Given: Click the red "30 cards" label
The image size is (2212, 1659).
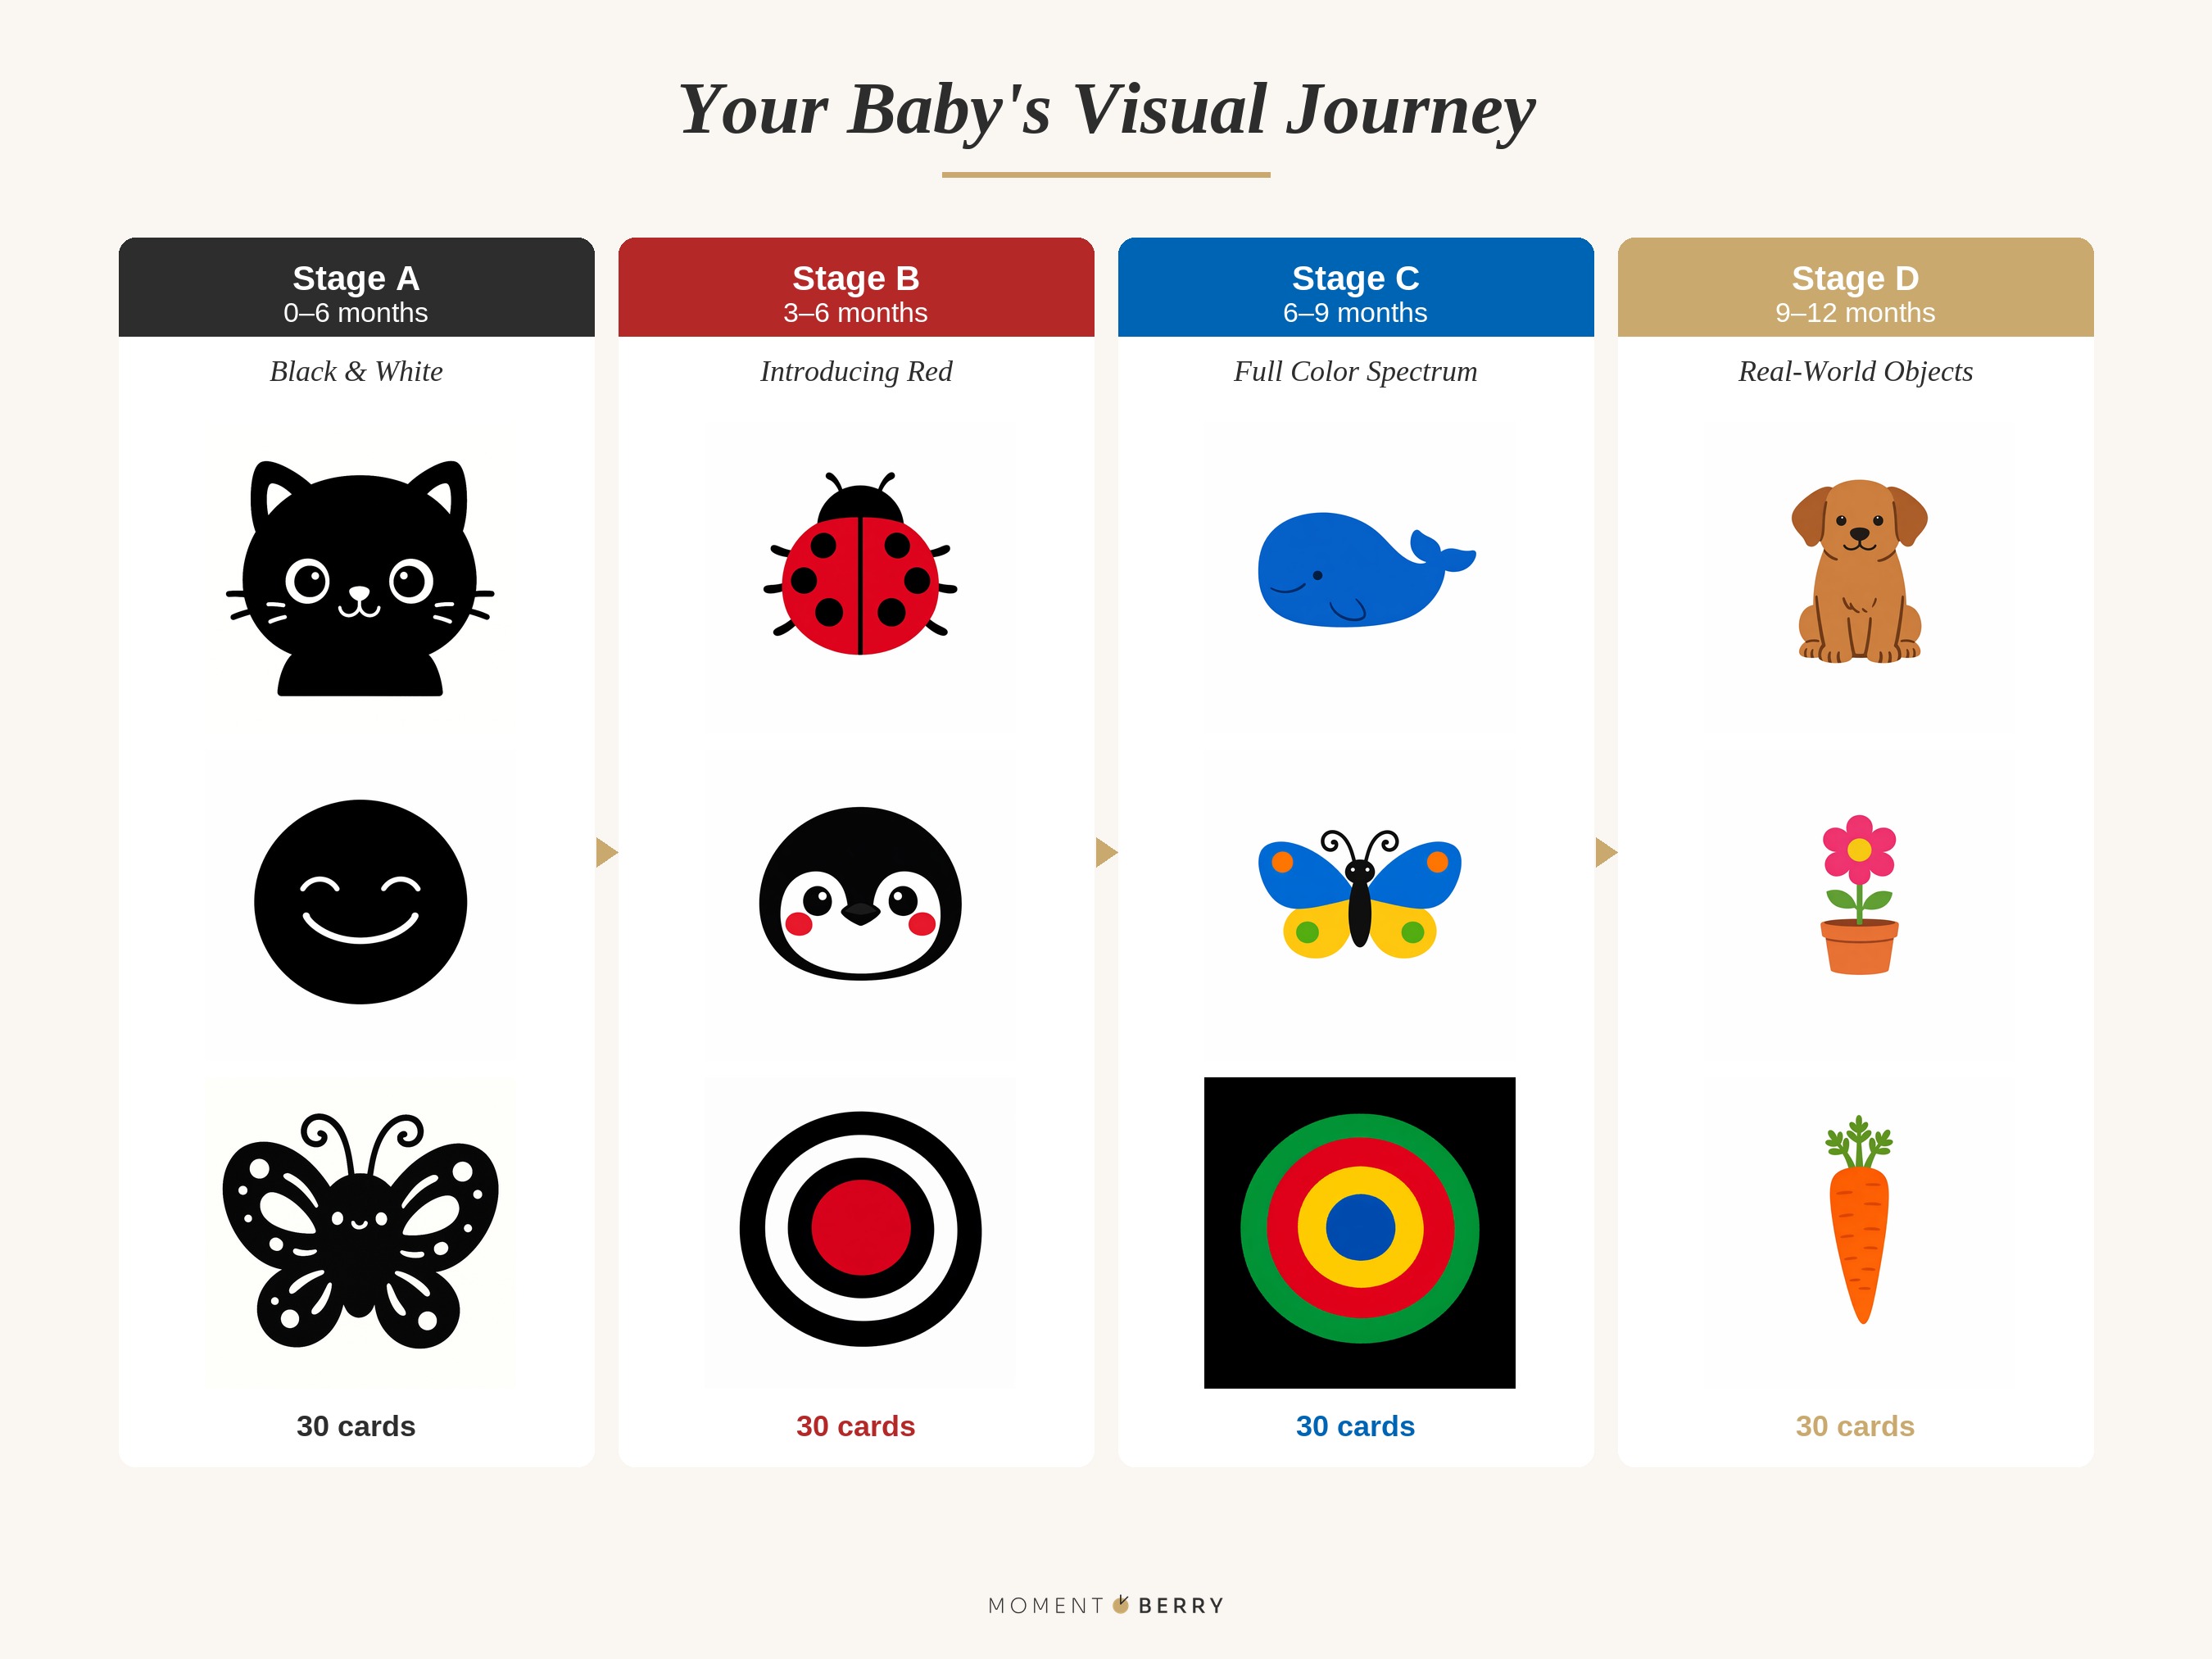Looking at the screenshot, I should [855, 1426].
